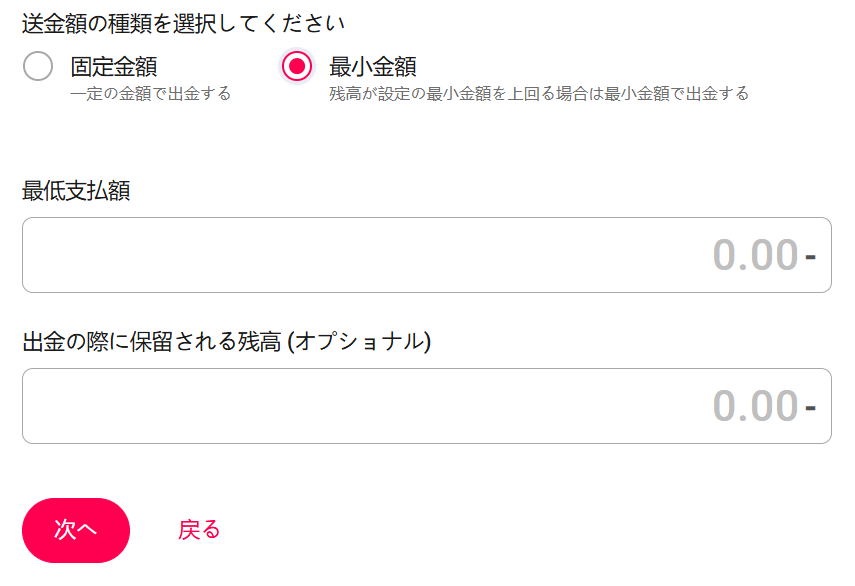The image size is (855, 586).
Task: Go back with the 戻る link
Action: click(x=199, y=530)
